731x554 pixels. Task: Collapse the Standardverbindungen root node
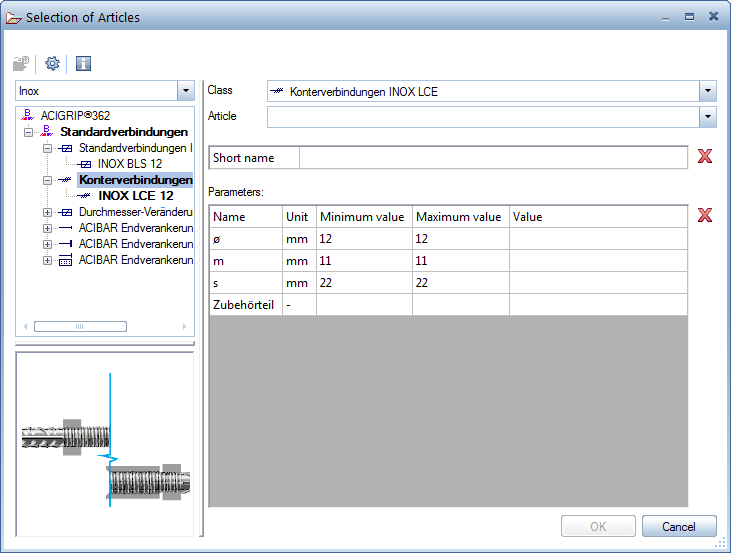tap(29, 132)
